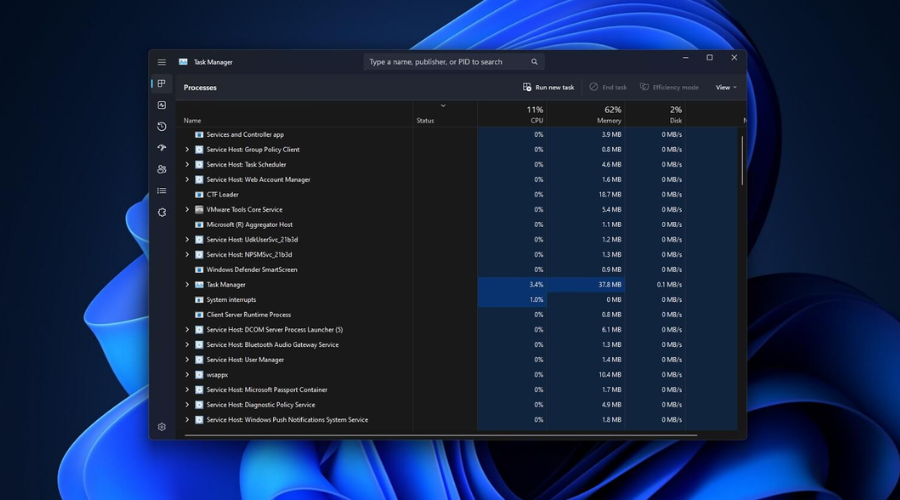Expand the wsappx process group

coord(187,375)
